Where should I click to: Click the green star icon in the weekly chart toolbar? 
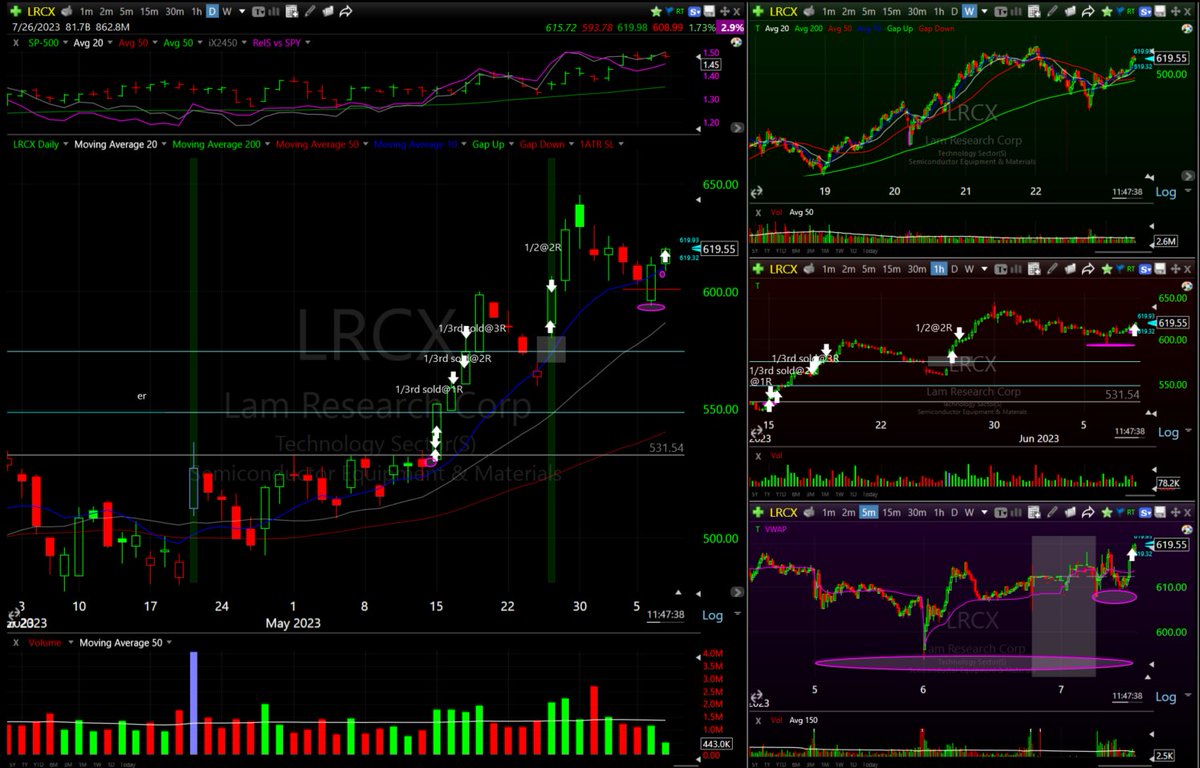point(1107,12)
